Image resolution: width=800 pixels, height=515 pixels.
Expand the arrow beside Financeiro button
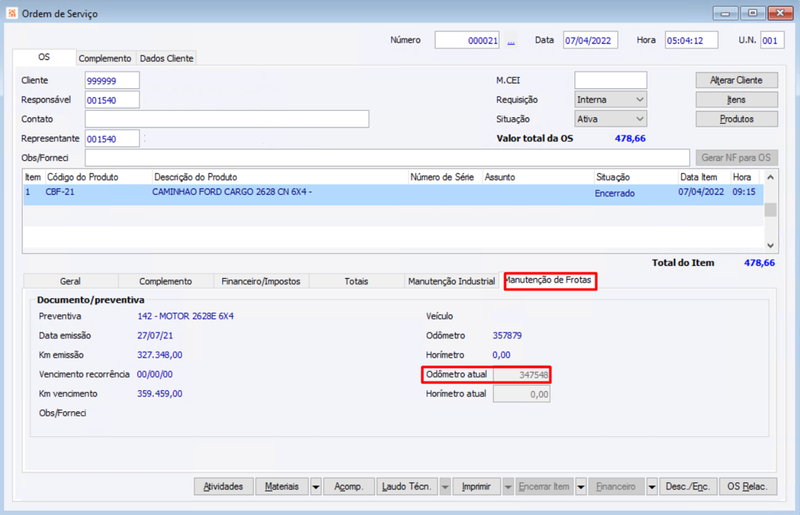(652, 487)
